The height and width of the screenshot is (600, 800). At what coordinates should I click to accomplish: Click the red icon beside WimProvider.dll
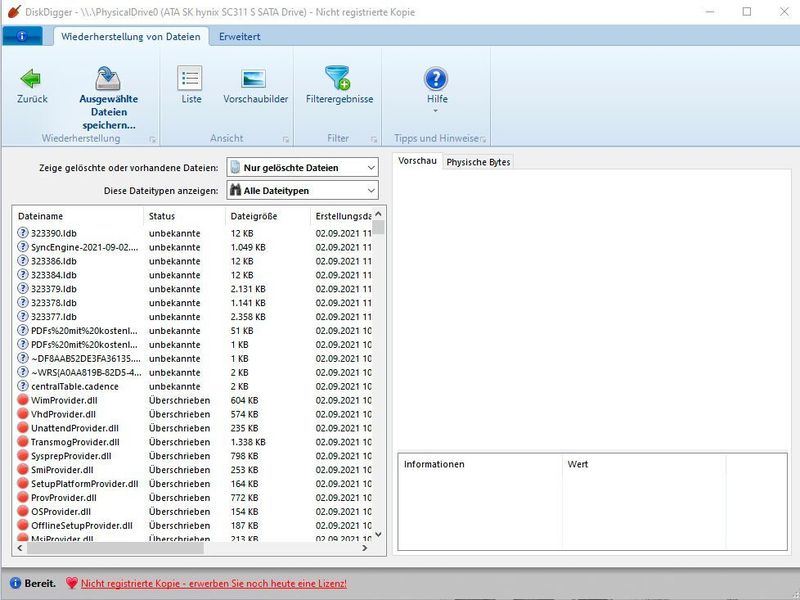tap(23, 400)
